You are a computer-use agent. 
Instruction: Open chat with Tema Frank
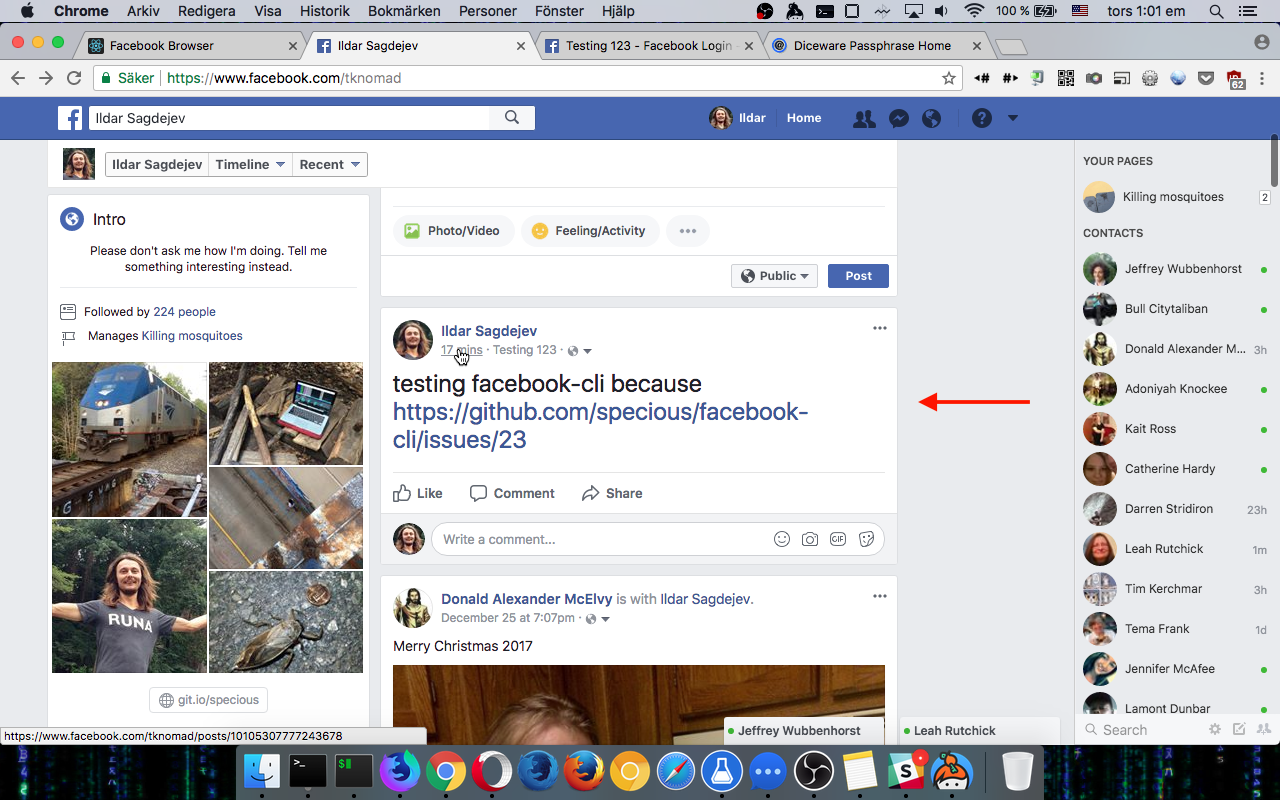coord(1176,629)
